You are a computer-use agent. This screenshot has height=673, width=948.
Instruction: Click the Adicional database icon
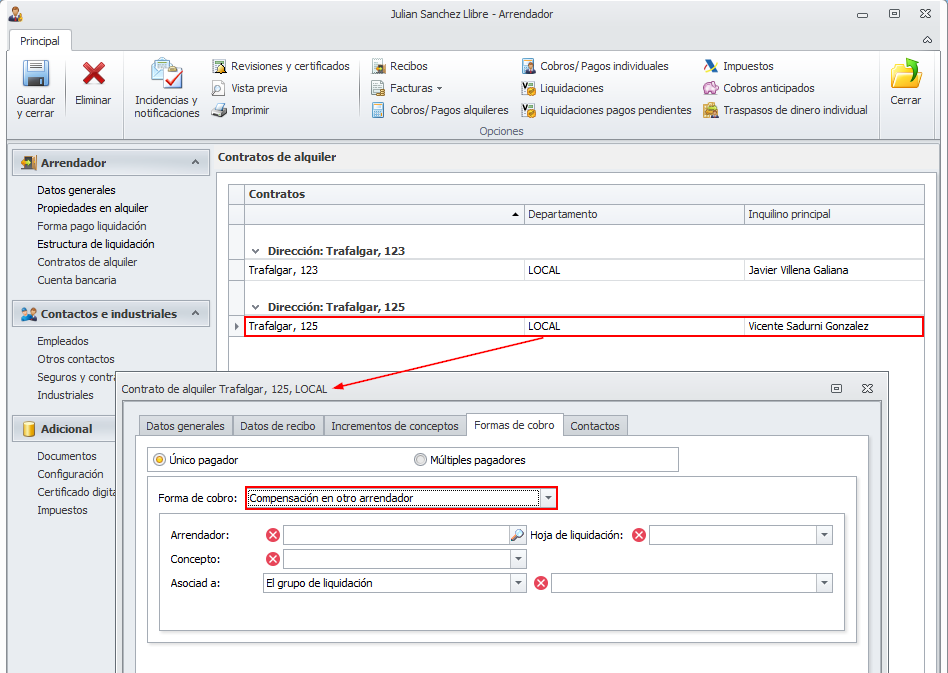(28, 429)
